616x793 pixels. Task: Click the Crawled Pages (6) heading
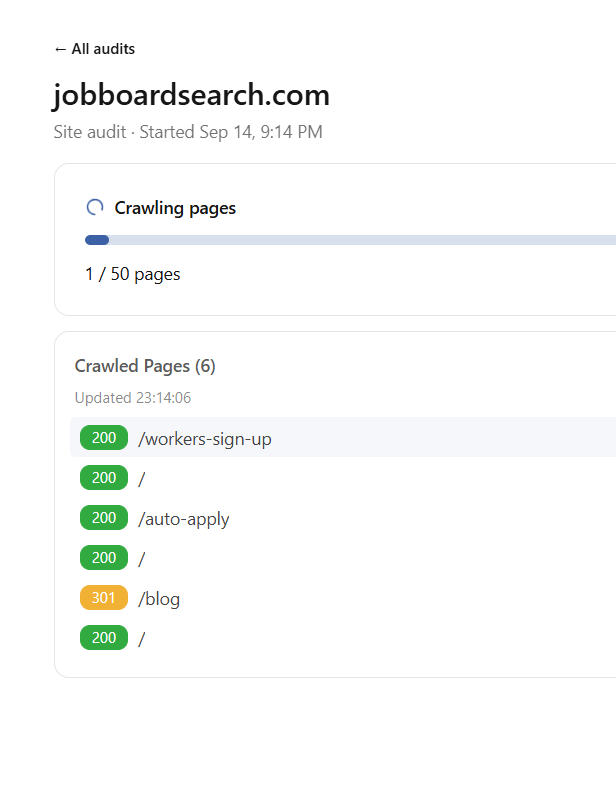point(145,366)
